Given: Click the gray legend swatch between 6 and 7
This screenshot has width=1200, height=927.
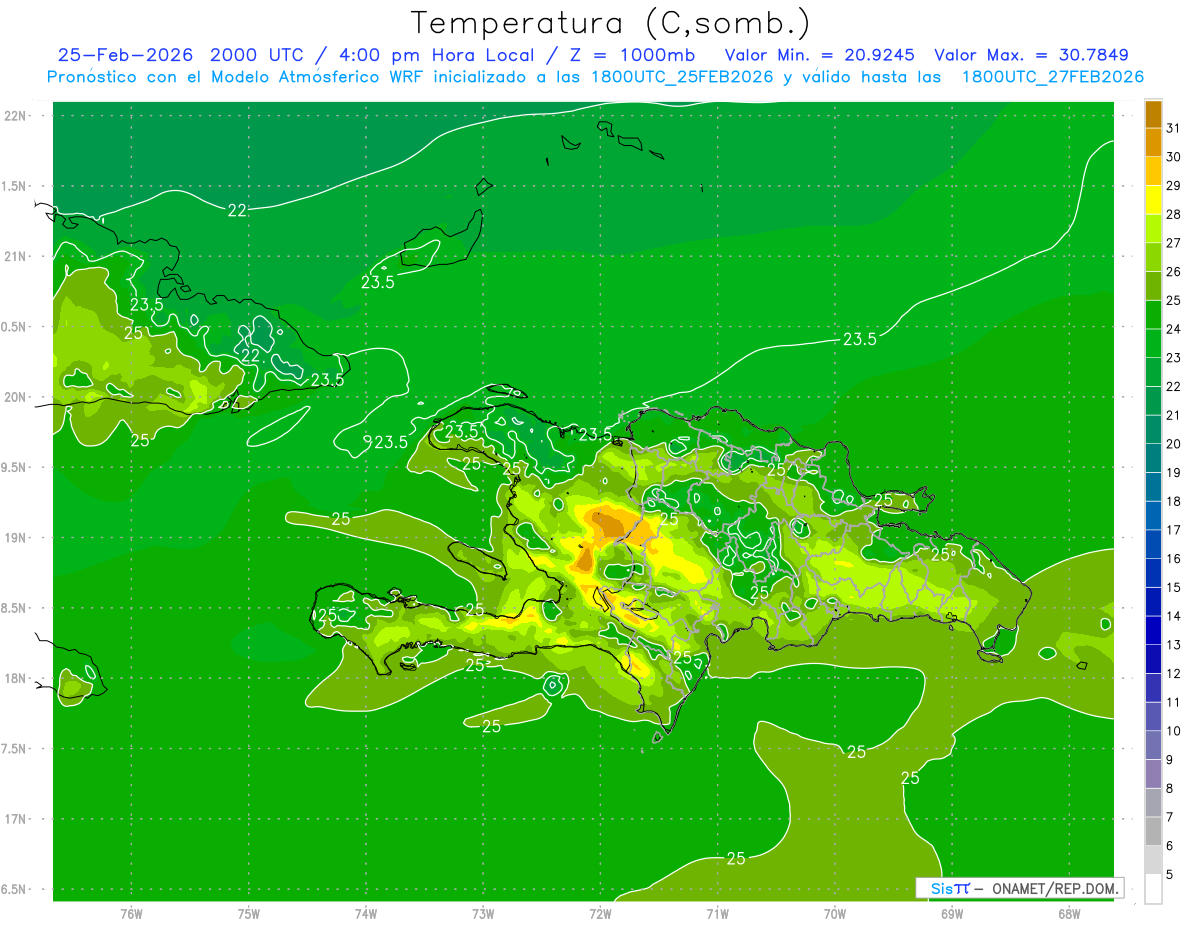Looking at the screenshot, I should coord(1153,831).
